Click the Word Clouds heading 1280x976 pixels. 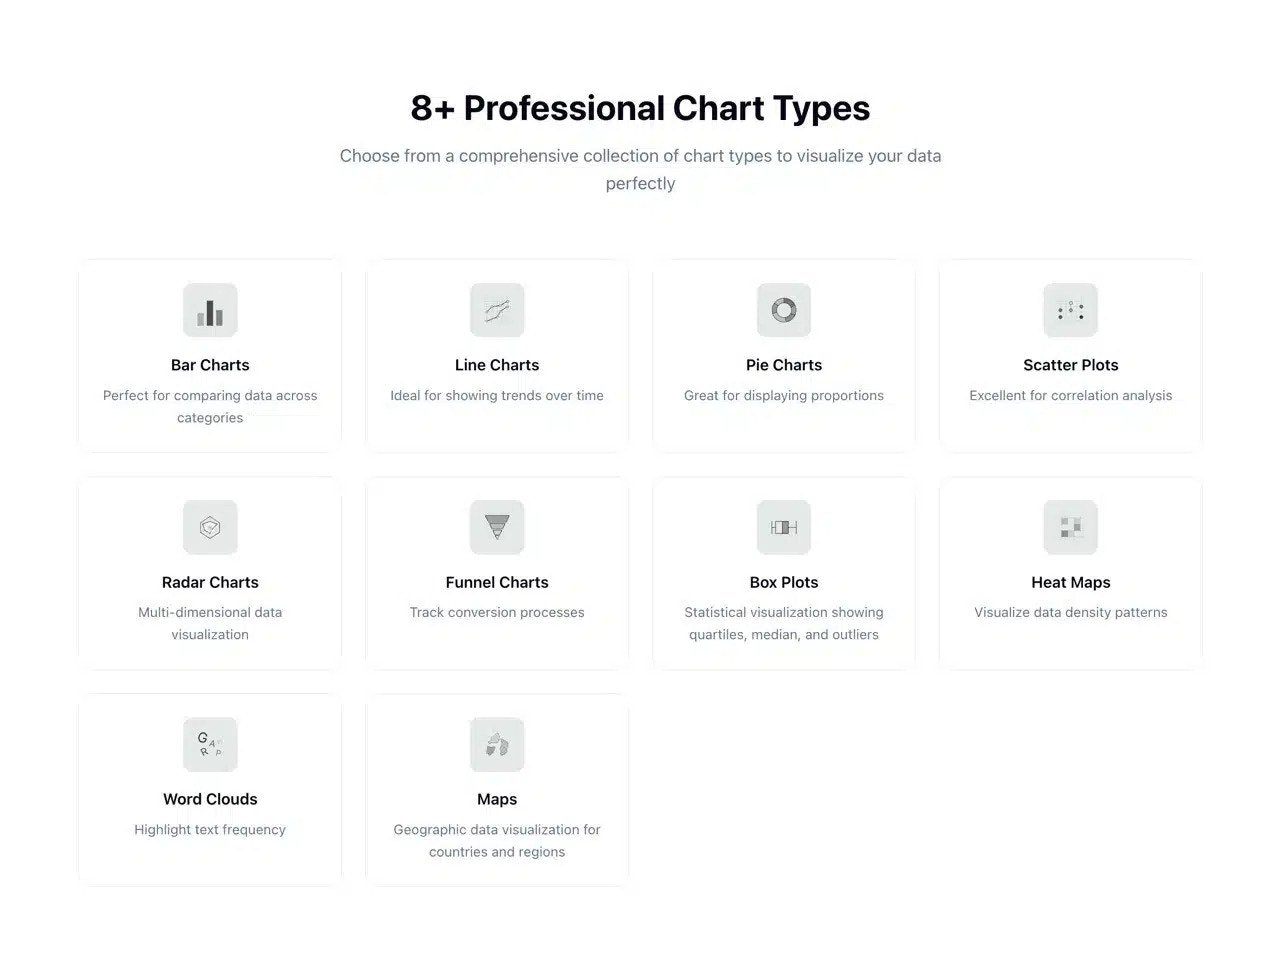point(210,799)
